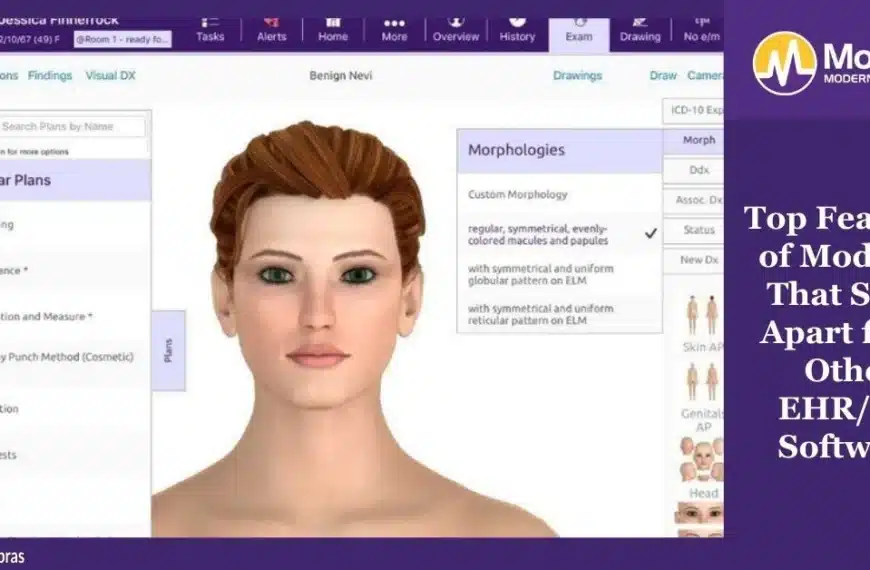870x570 pixels.
Task: Open the Tasks toolbar item
Action: (210, 31)
